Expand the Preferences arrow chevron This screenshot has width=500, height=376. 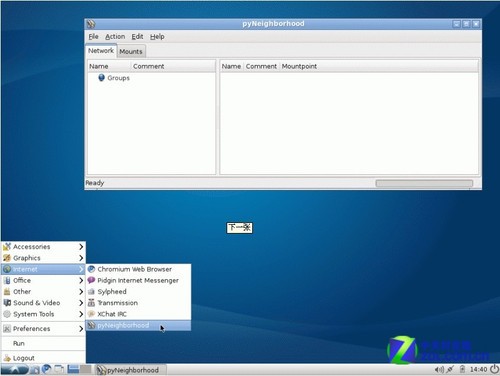[81, 329]
